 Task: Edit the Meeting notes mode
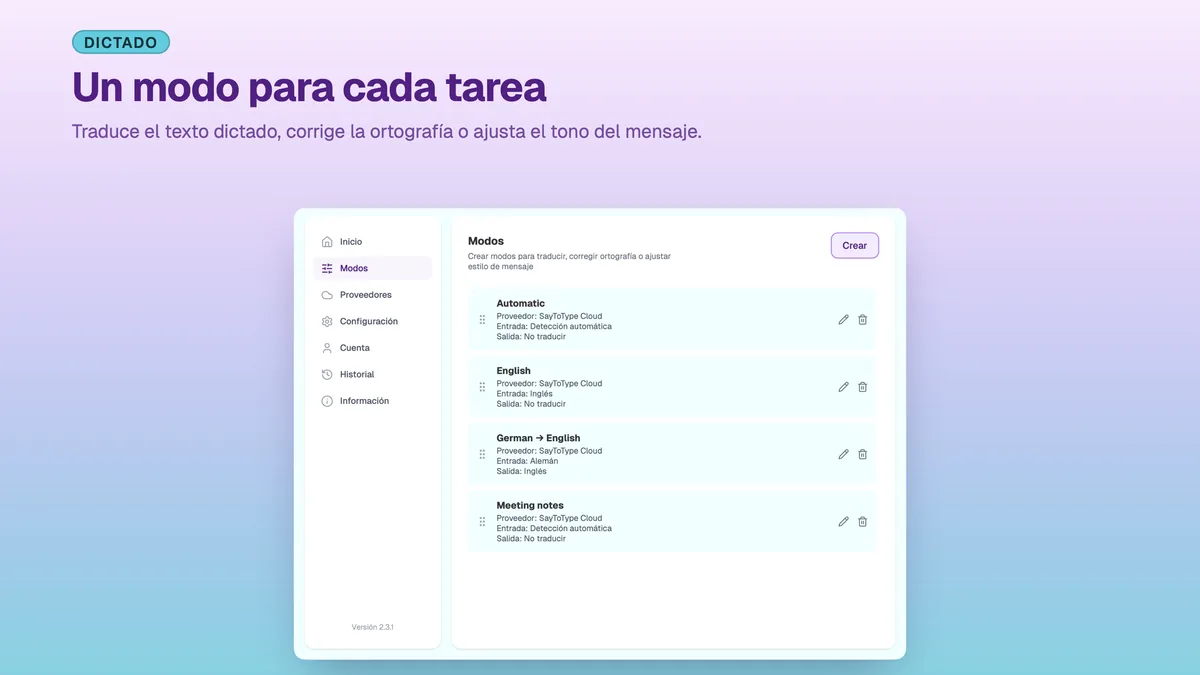[x=843, y=521]
